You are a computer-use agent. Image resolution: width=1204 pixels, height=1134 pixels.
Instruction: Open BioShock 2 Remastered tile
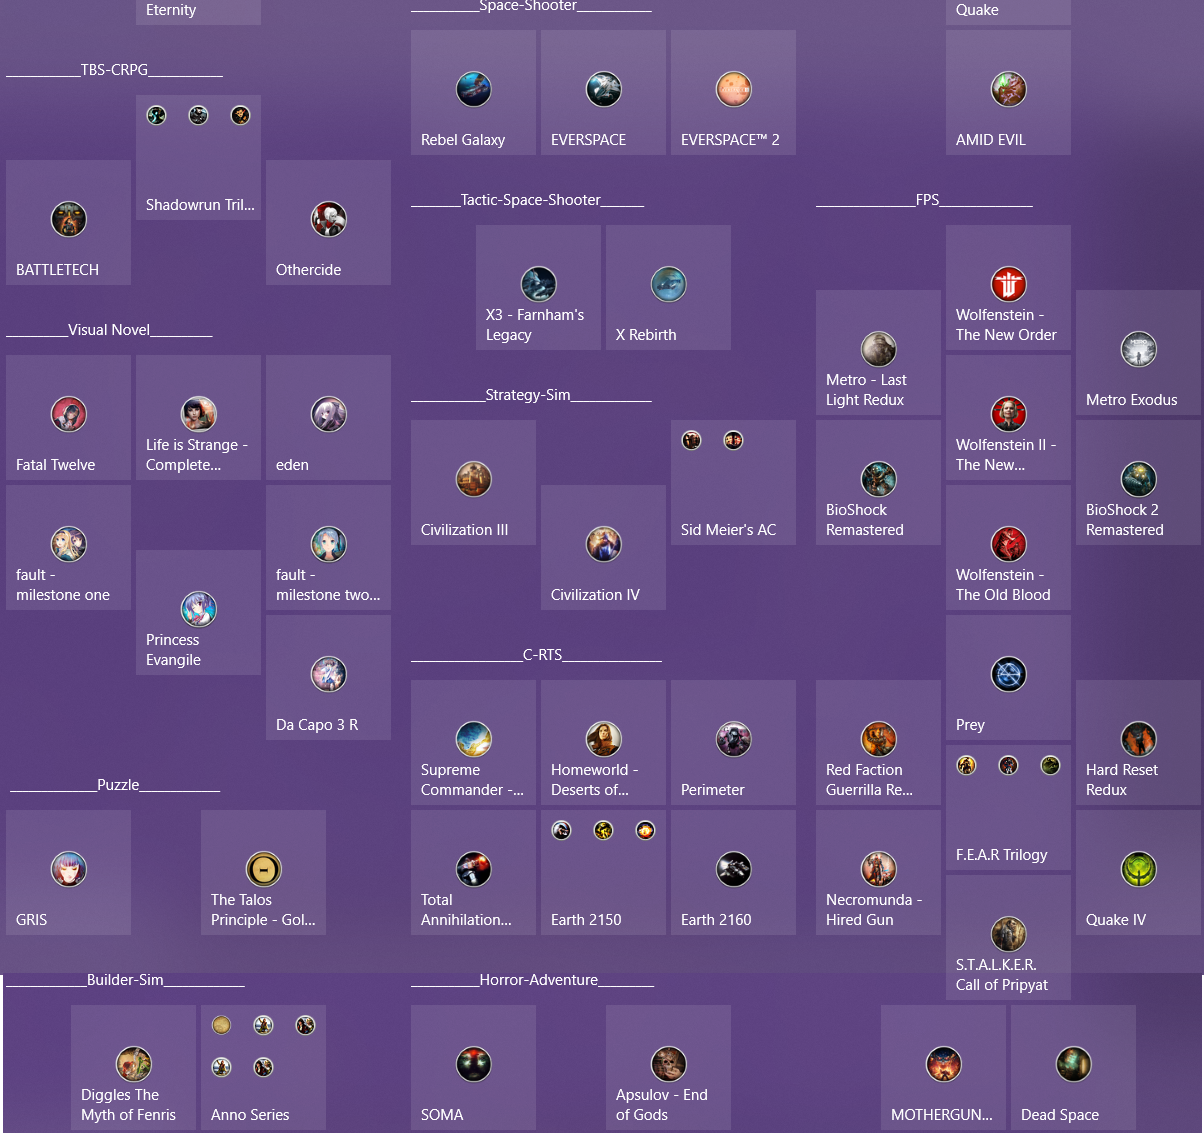(1138, 482)
